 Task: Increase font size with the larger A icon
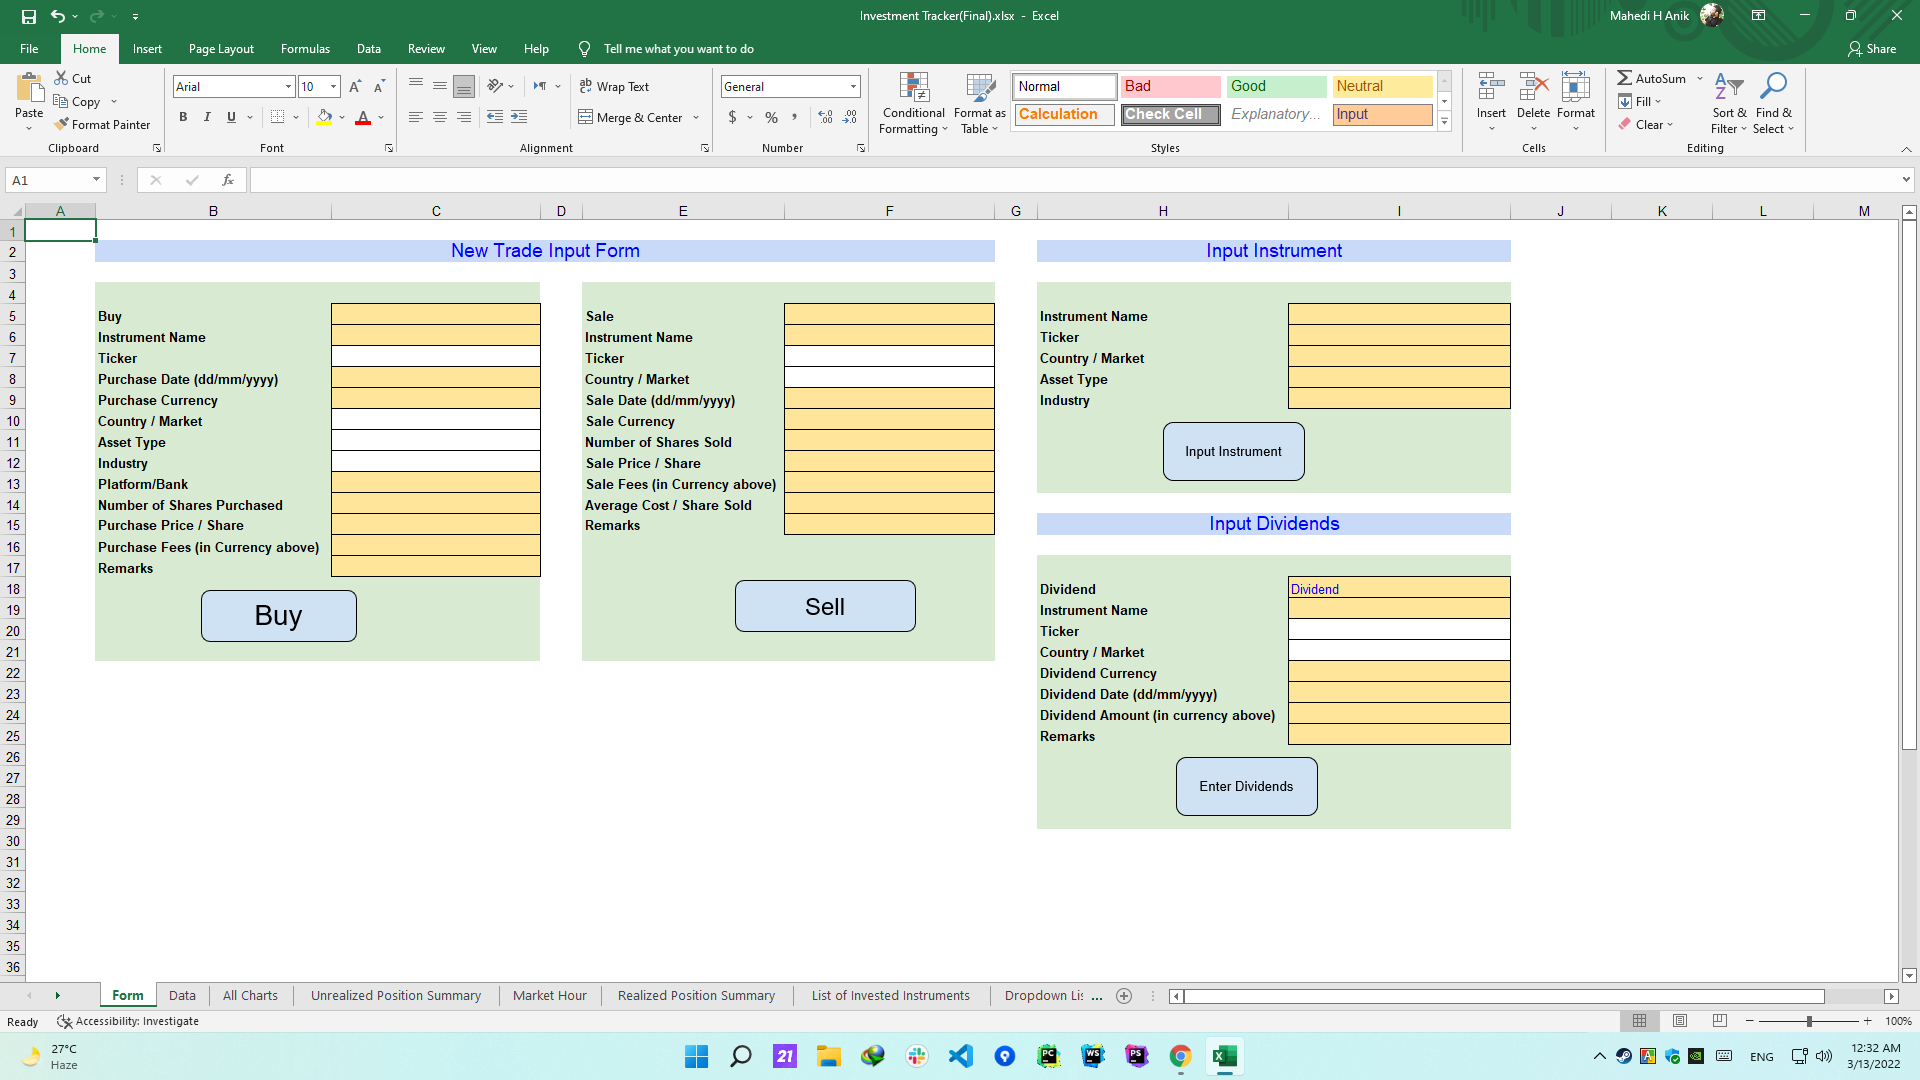pyautogui.click(x=355, y=87)
